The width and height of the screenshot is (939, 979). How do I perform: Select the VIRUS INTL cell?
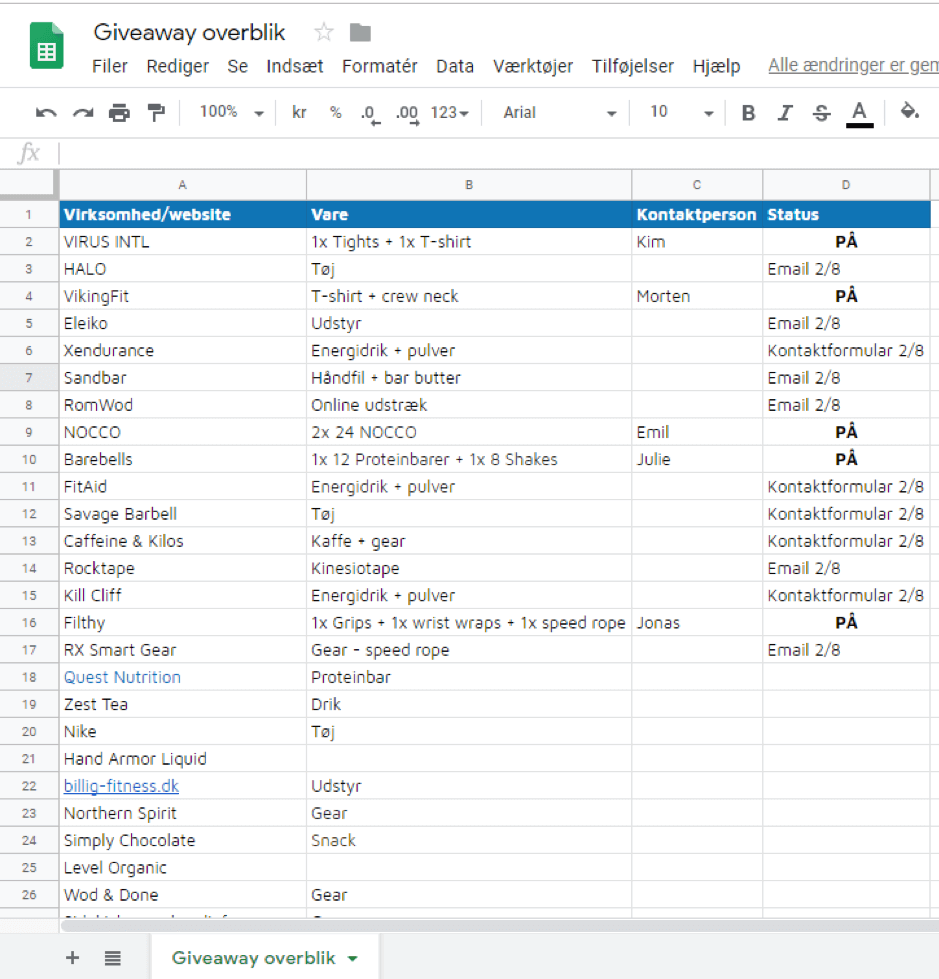pos(182,242)
